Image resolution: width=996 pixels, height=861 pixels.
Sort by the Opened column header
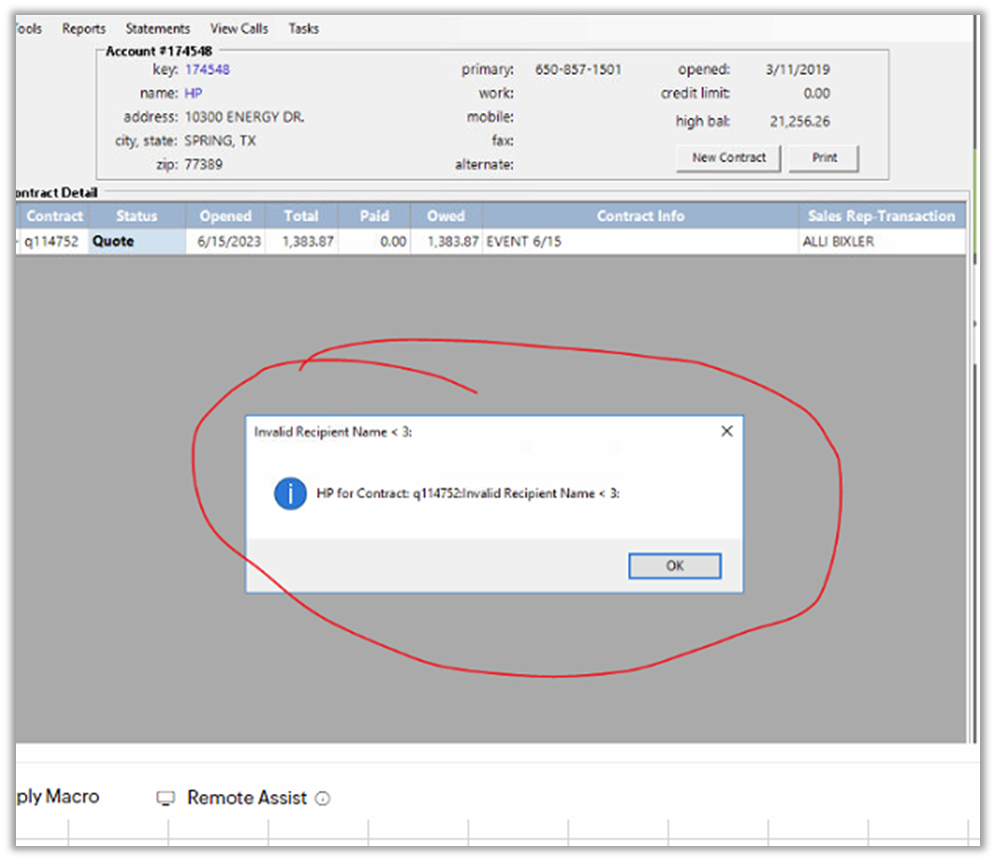click(225, 216)
